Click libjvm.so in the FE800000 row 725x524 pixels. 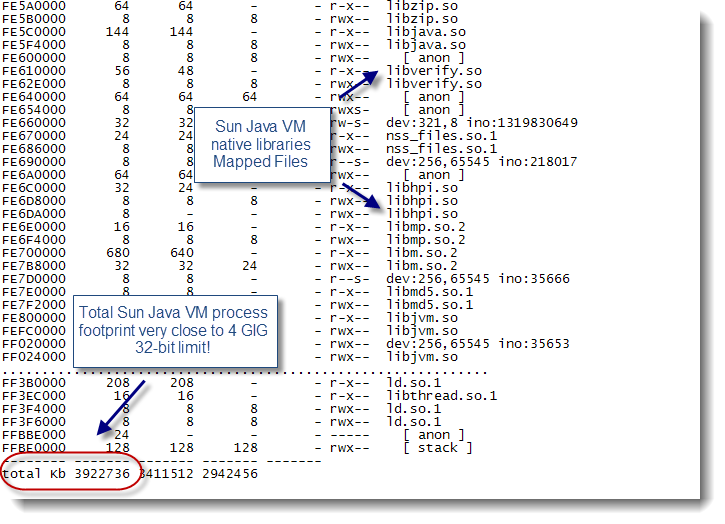click(422, 318)
